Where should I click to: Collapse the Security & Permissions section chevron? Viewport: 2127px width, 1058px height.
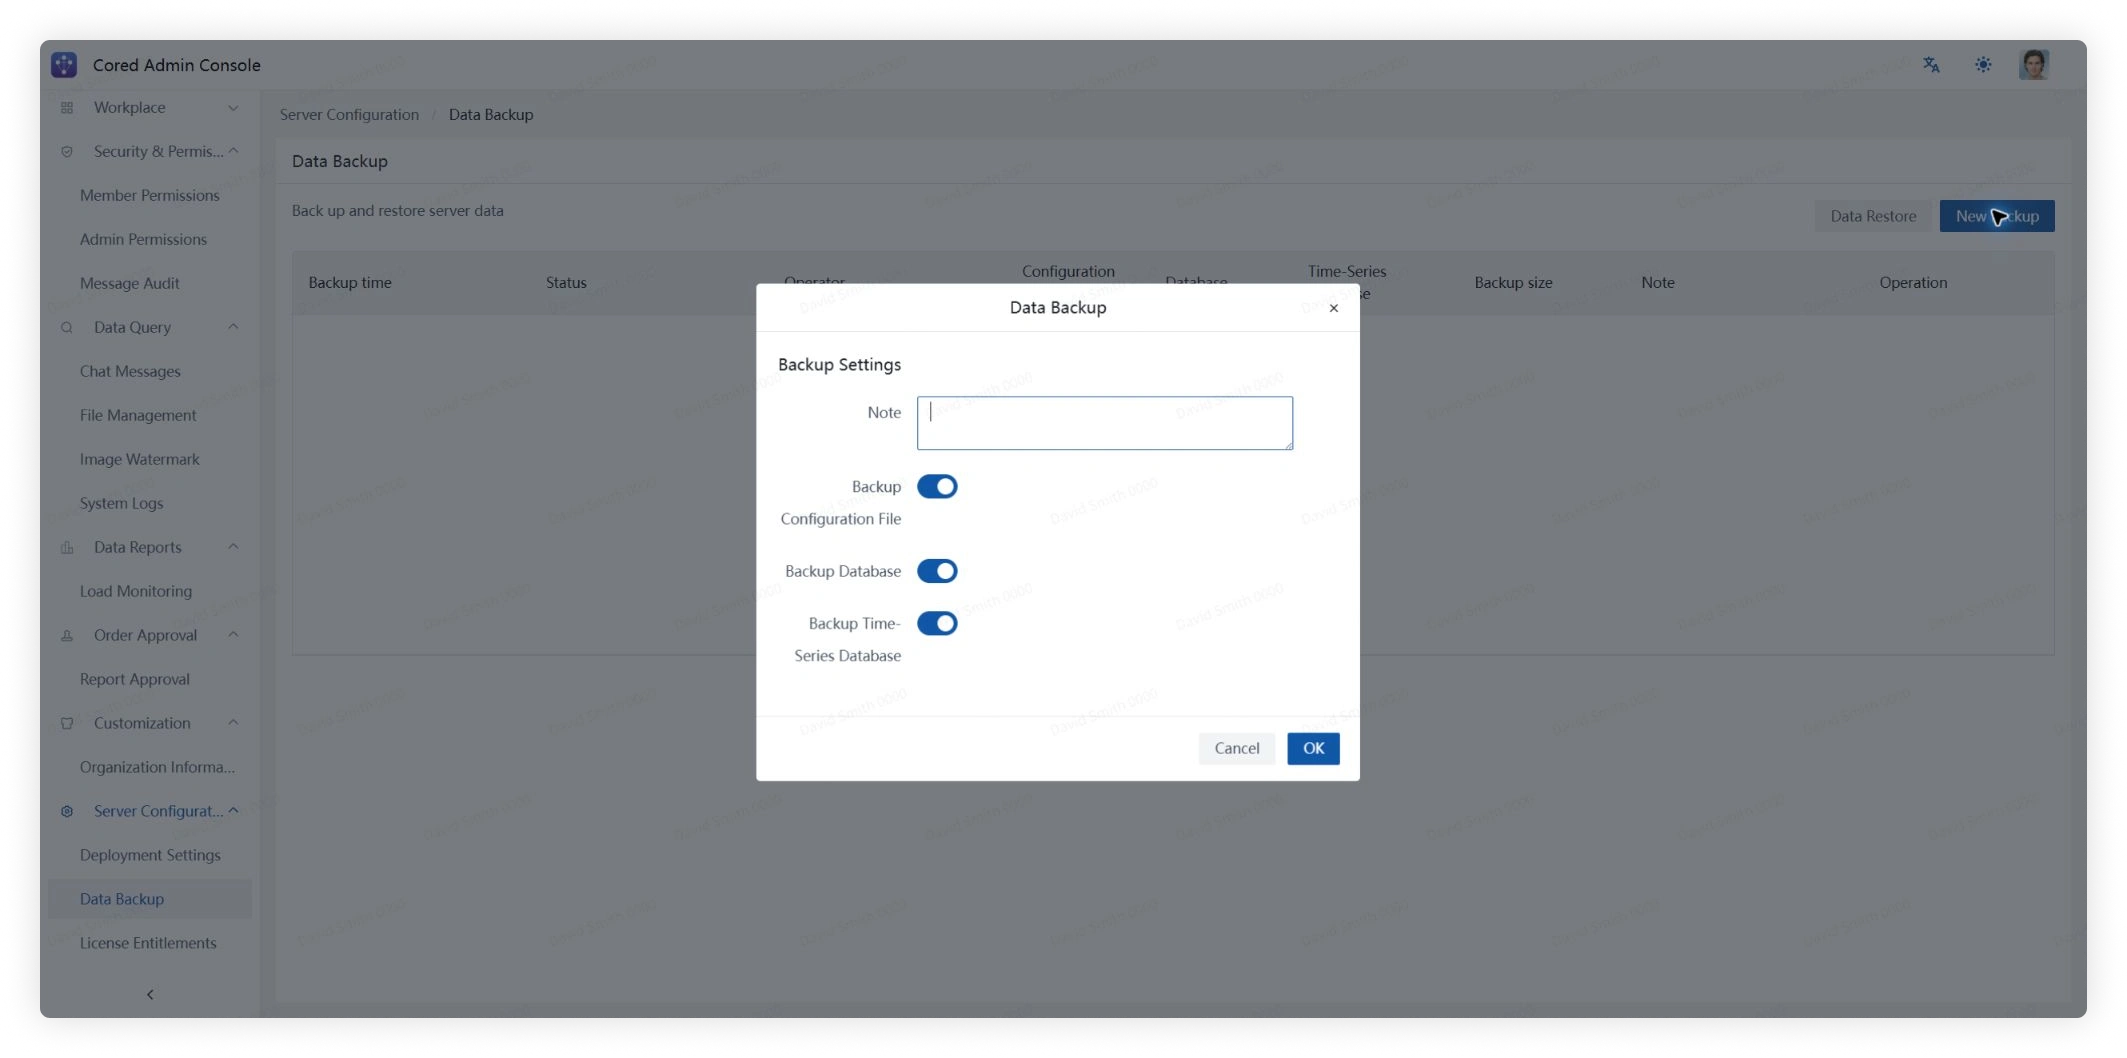[233, 152]
